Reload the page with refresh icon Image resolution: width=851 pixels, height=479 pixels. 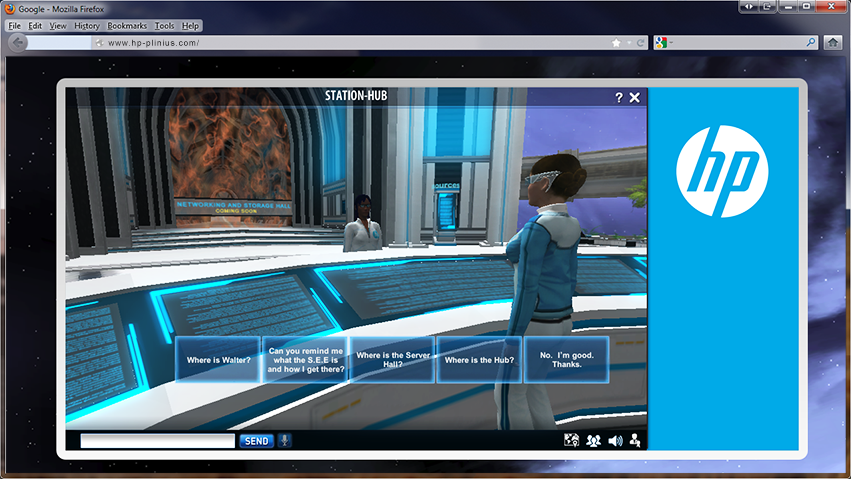click(640, 42)
